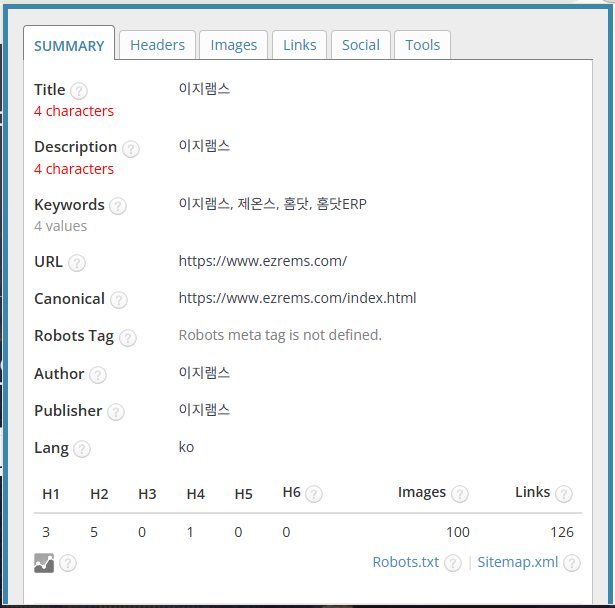The image size is (615, 608).
Task: Click the Publisher value 이지램스
Action: point(204,410)
